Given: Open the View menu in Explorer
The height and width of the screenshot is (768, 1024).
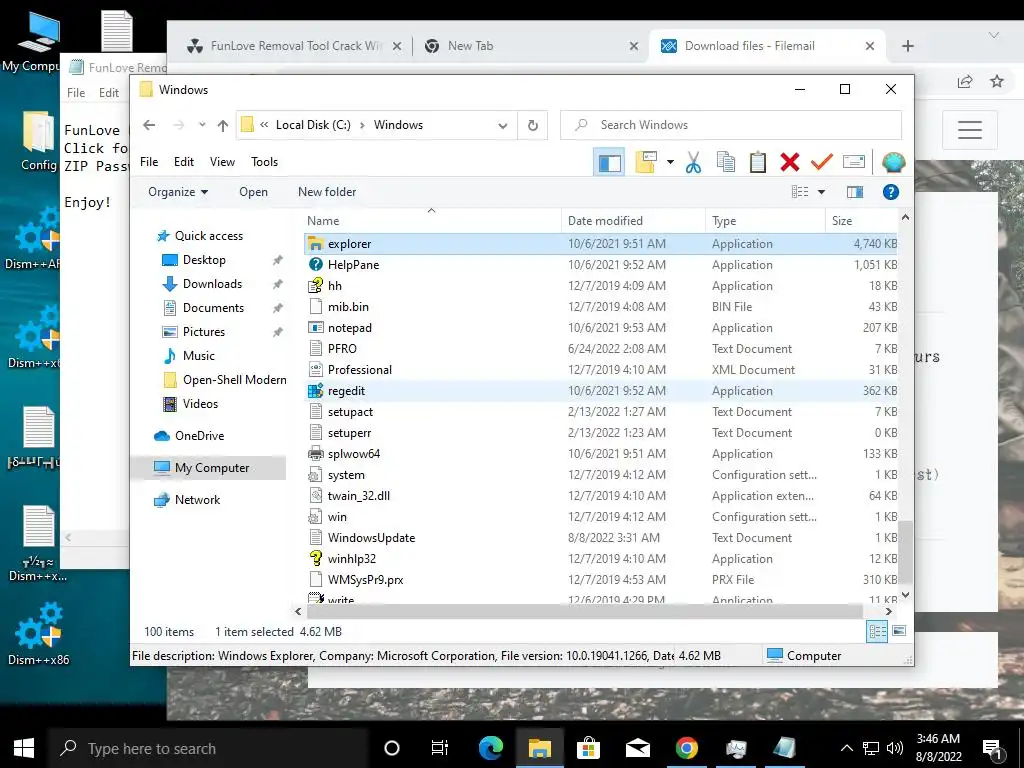Looking at the screenshot, I should [222, 162].
